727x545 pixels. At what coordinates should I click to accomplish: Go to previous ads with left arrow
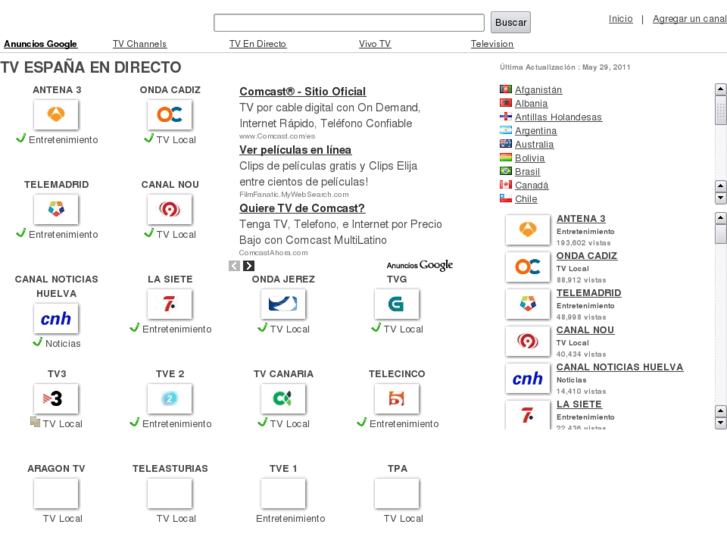(x=234, y=266)
